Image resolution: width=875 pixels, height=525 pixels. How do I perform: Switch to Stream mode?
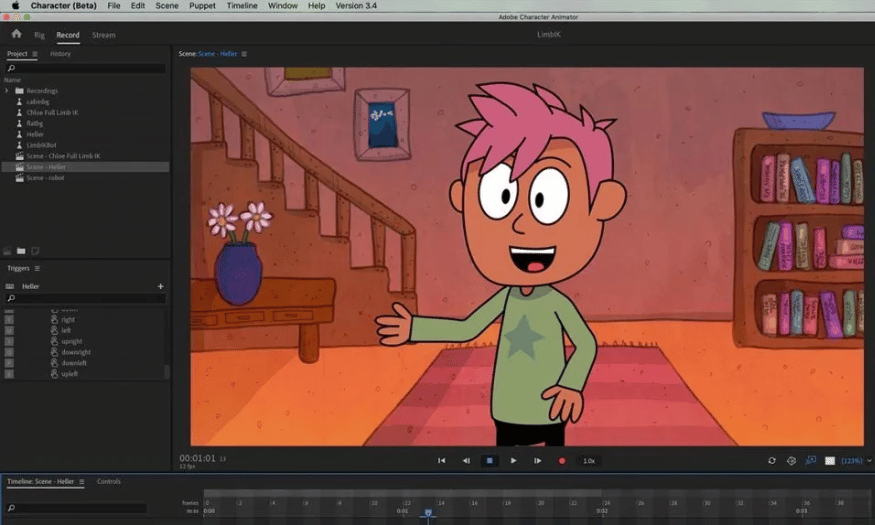pyautogui.click(x=104, y=35)
